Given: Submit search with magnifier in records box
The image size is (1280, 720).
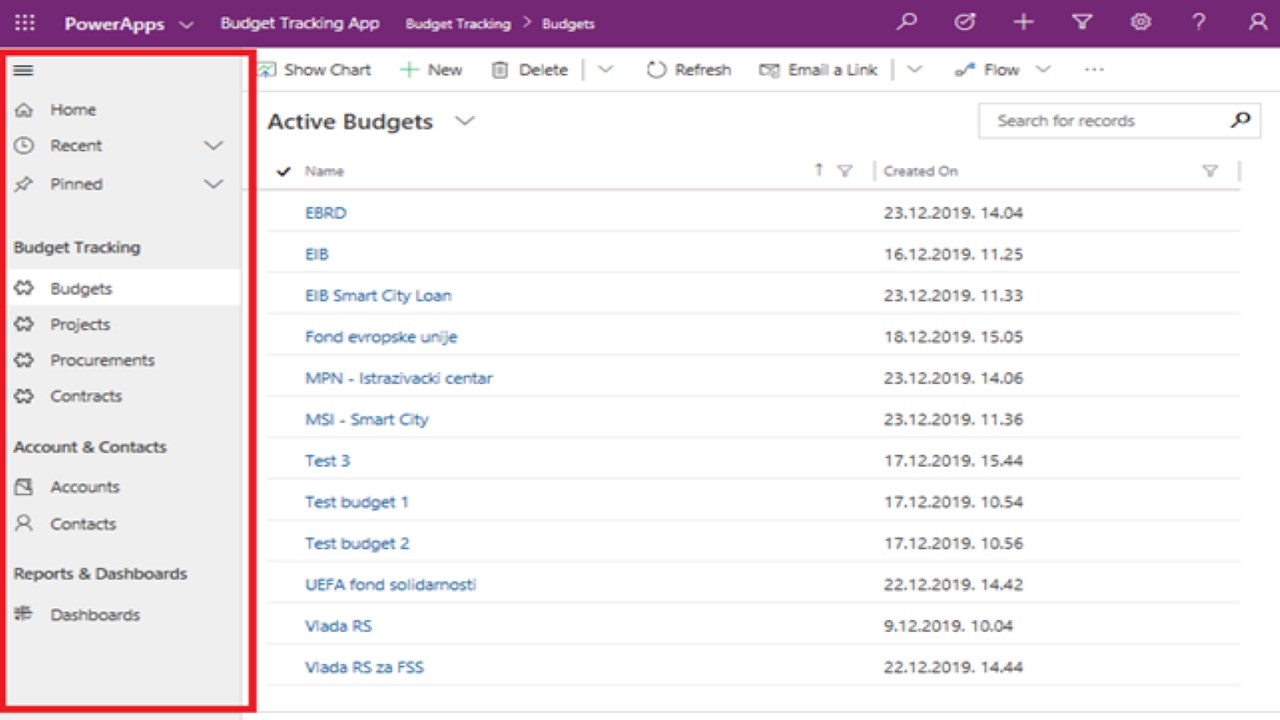Looking at the screenshot, I should (x=1240, y=120).
